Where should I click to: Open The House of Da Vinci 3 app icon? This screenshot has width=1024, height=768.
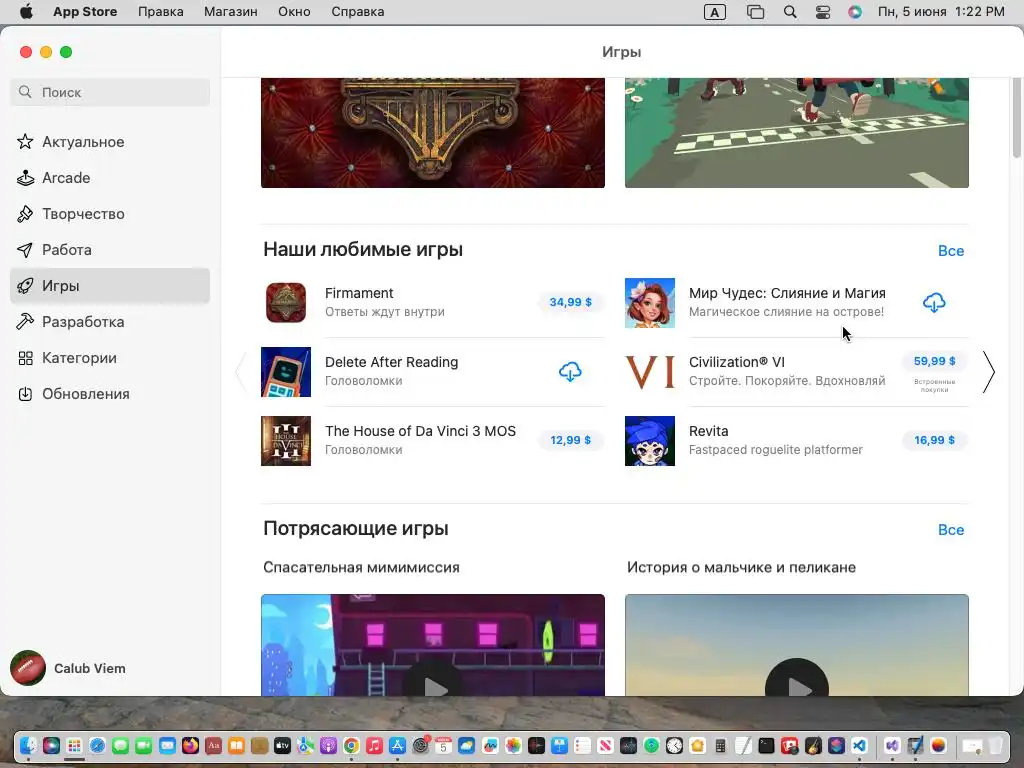pos(286,441)
